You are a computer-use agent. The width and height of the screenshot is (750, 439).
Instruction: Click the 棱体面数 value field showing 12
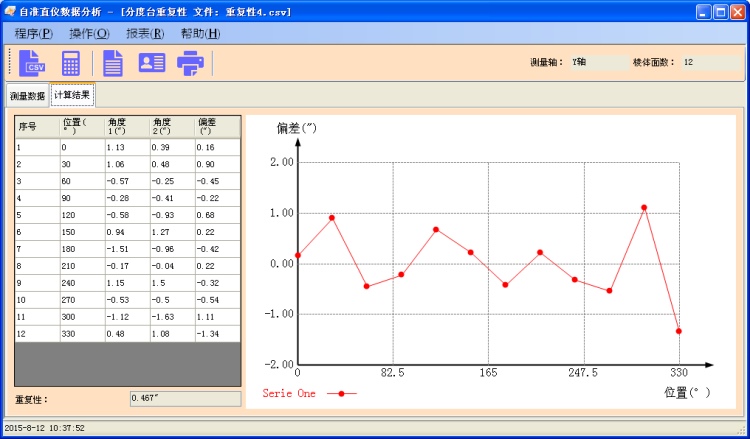click(710, 62)
